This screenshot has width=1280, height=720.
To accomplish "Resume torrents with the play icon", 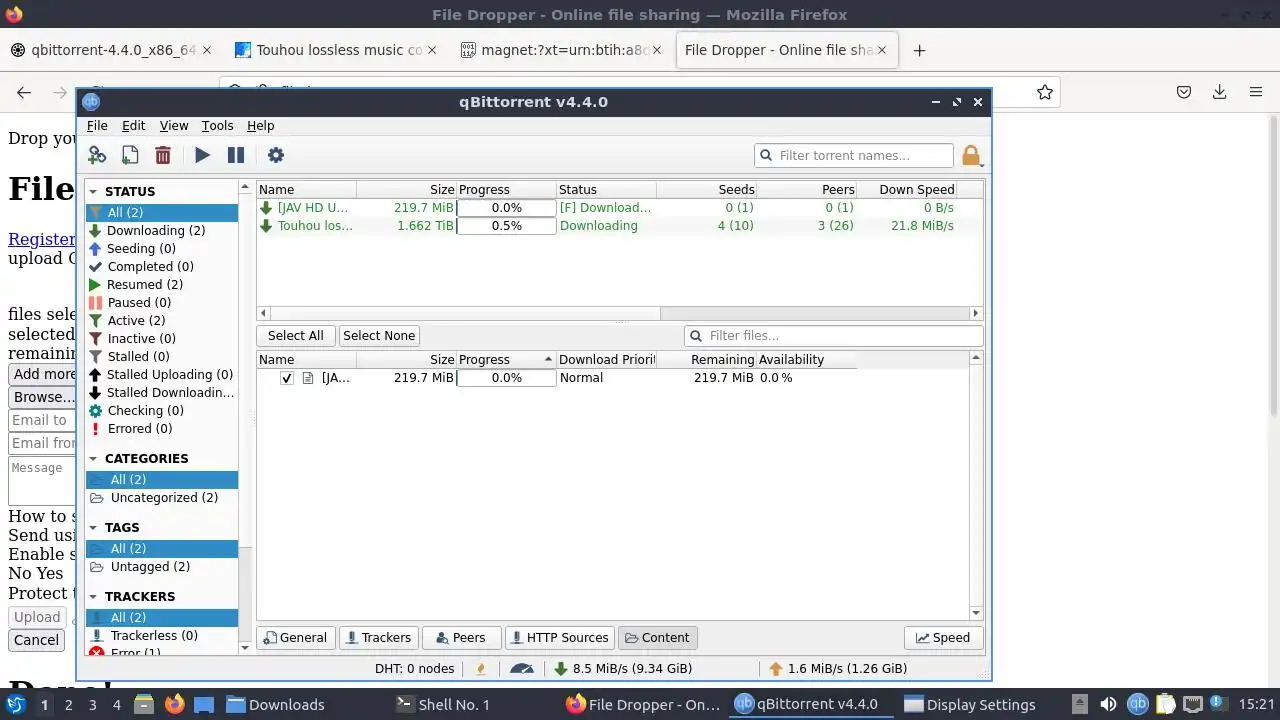I will (202, 155).
